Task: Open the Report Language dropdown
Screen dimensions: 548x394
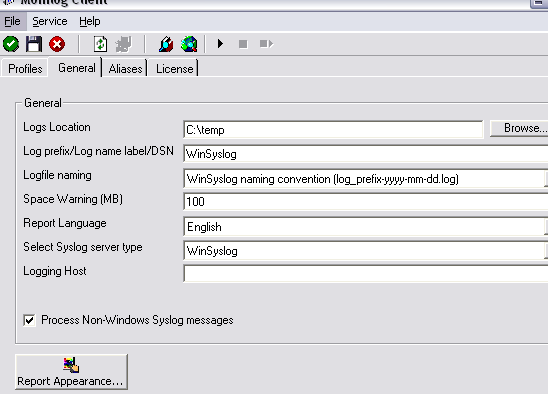Action: pyautogui.click(x=366, y=227)
